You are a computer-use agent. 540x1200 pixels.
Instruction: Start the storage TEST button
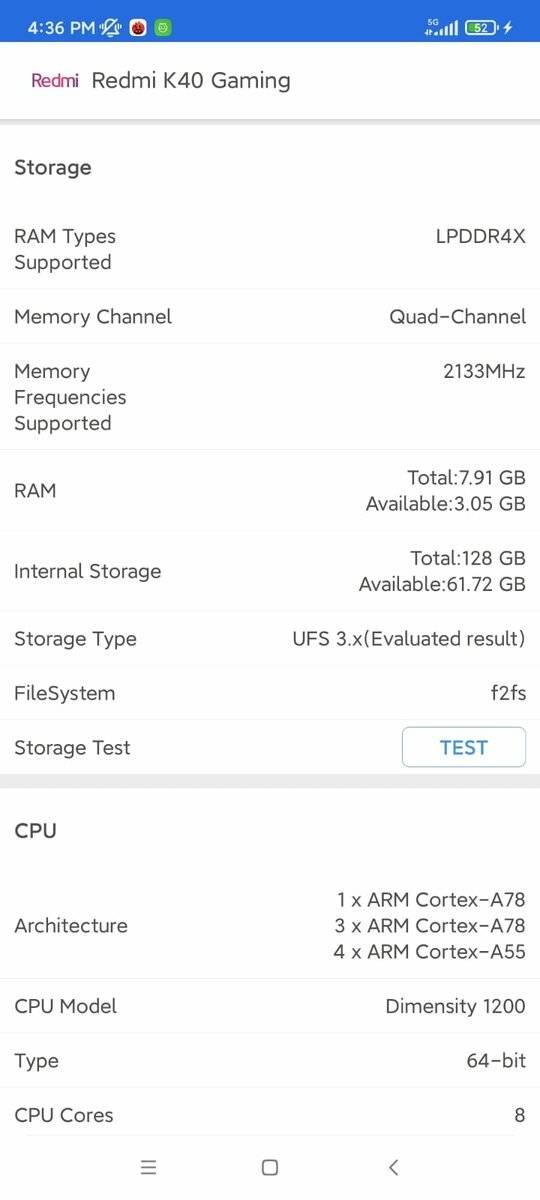click(464, 747)
